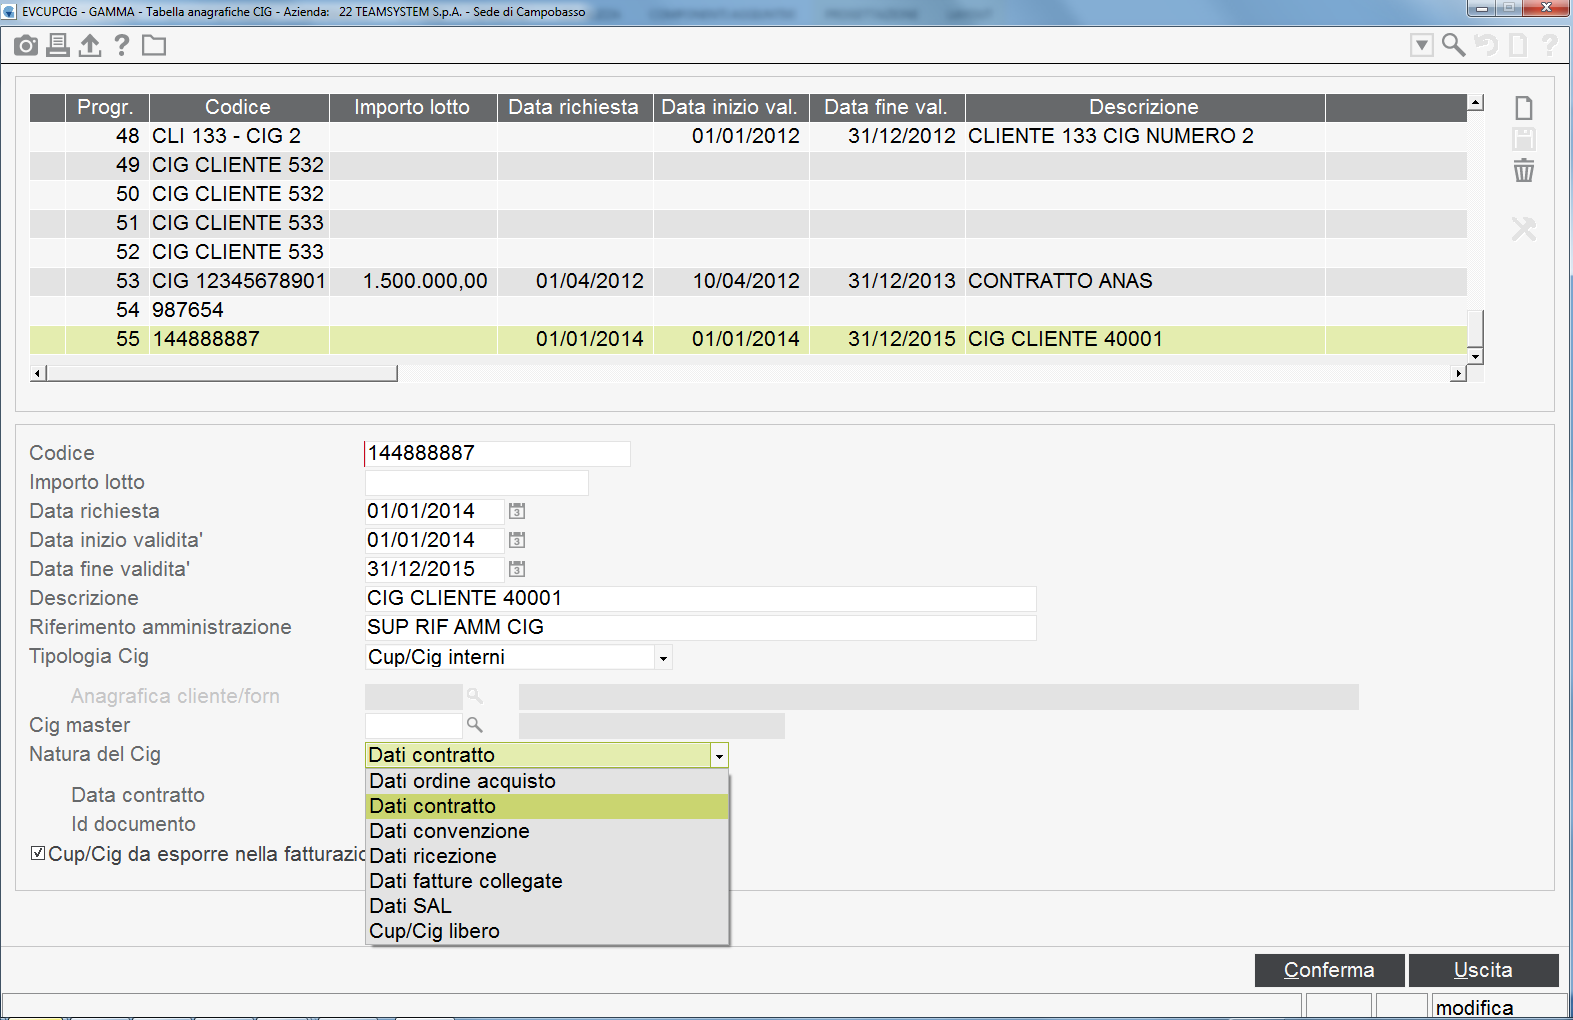This screenshot has width=1573, height=1020.
Task: Click the Data richiesta date field
Action: pyautogui.click(x=434, y=512)
